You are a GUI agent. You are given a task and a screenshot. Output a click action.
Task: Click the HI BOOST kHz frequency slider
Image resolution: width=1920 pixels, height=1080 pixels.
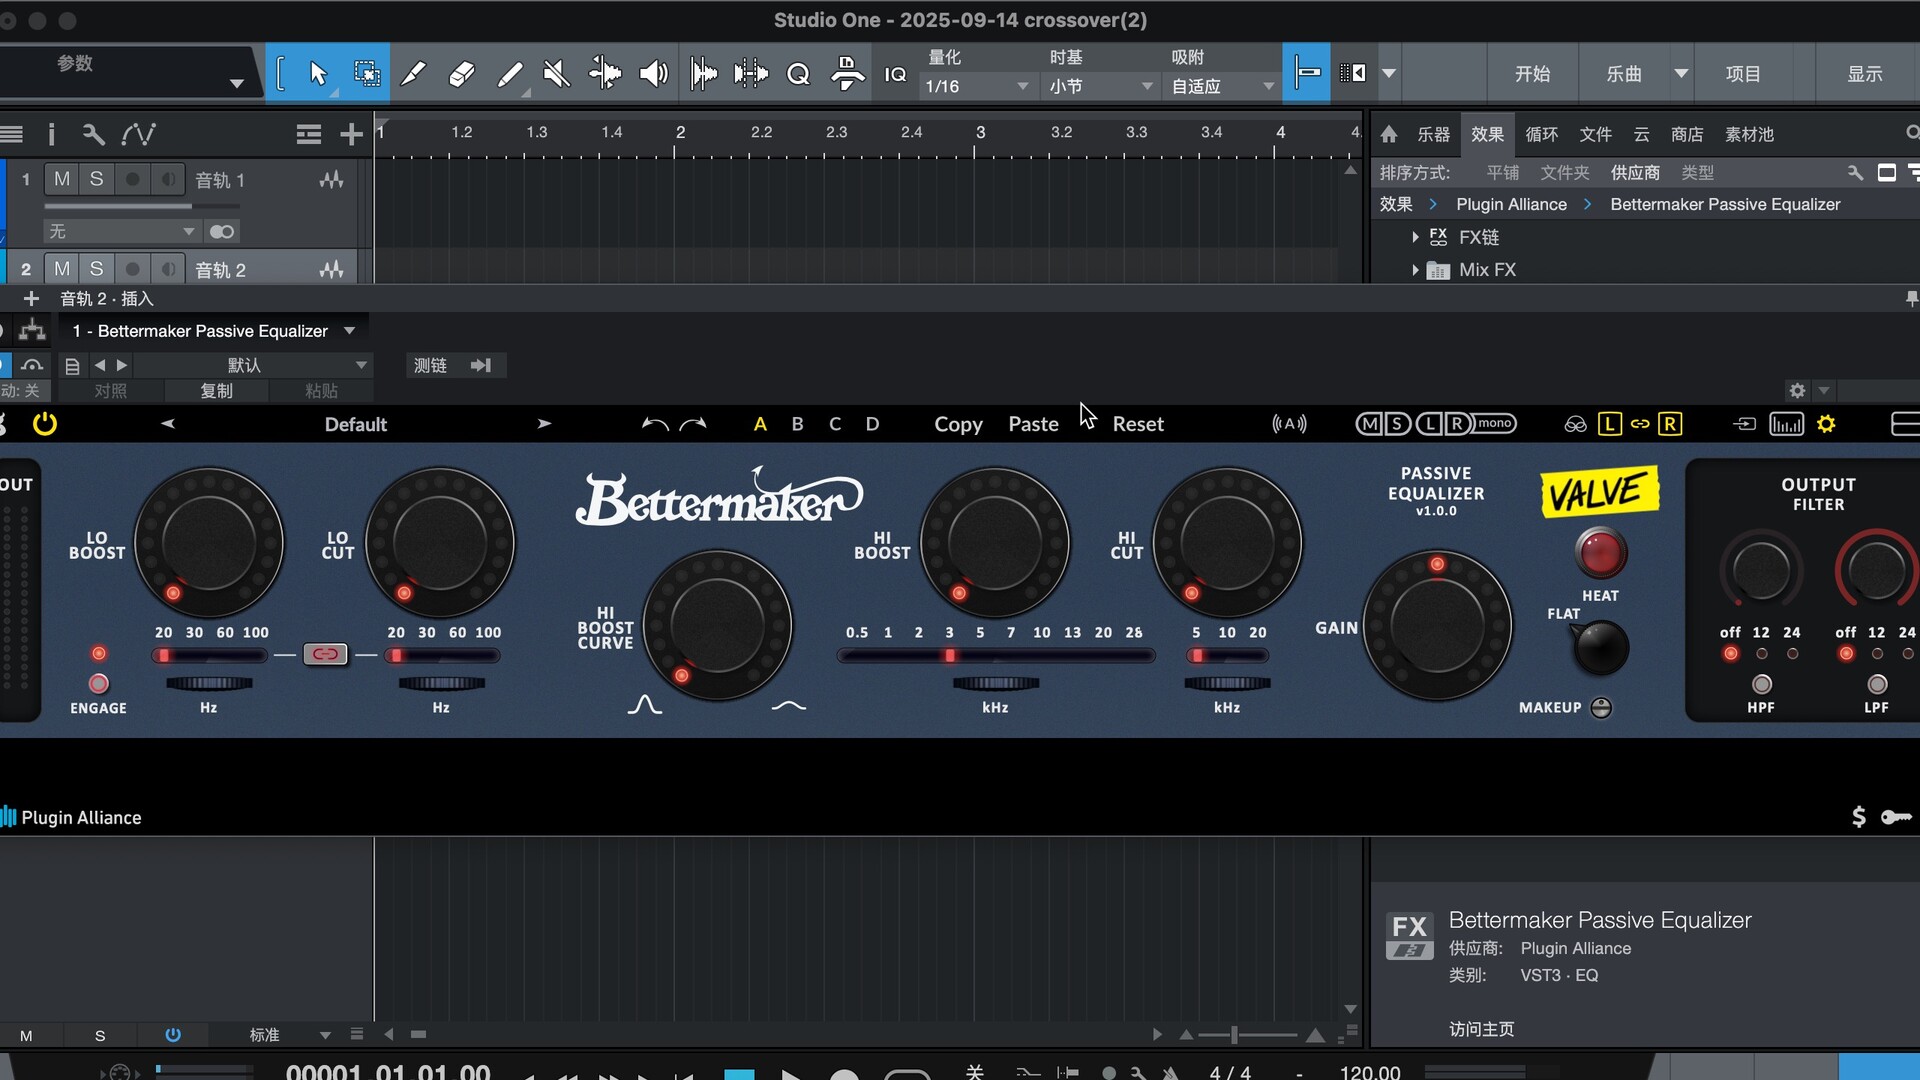point(996,656)
